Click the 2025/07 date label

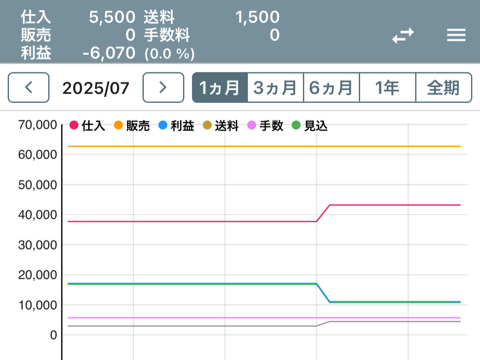(x=96, y=88)
